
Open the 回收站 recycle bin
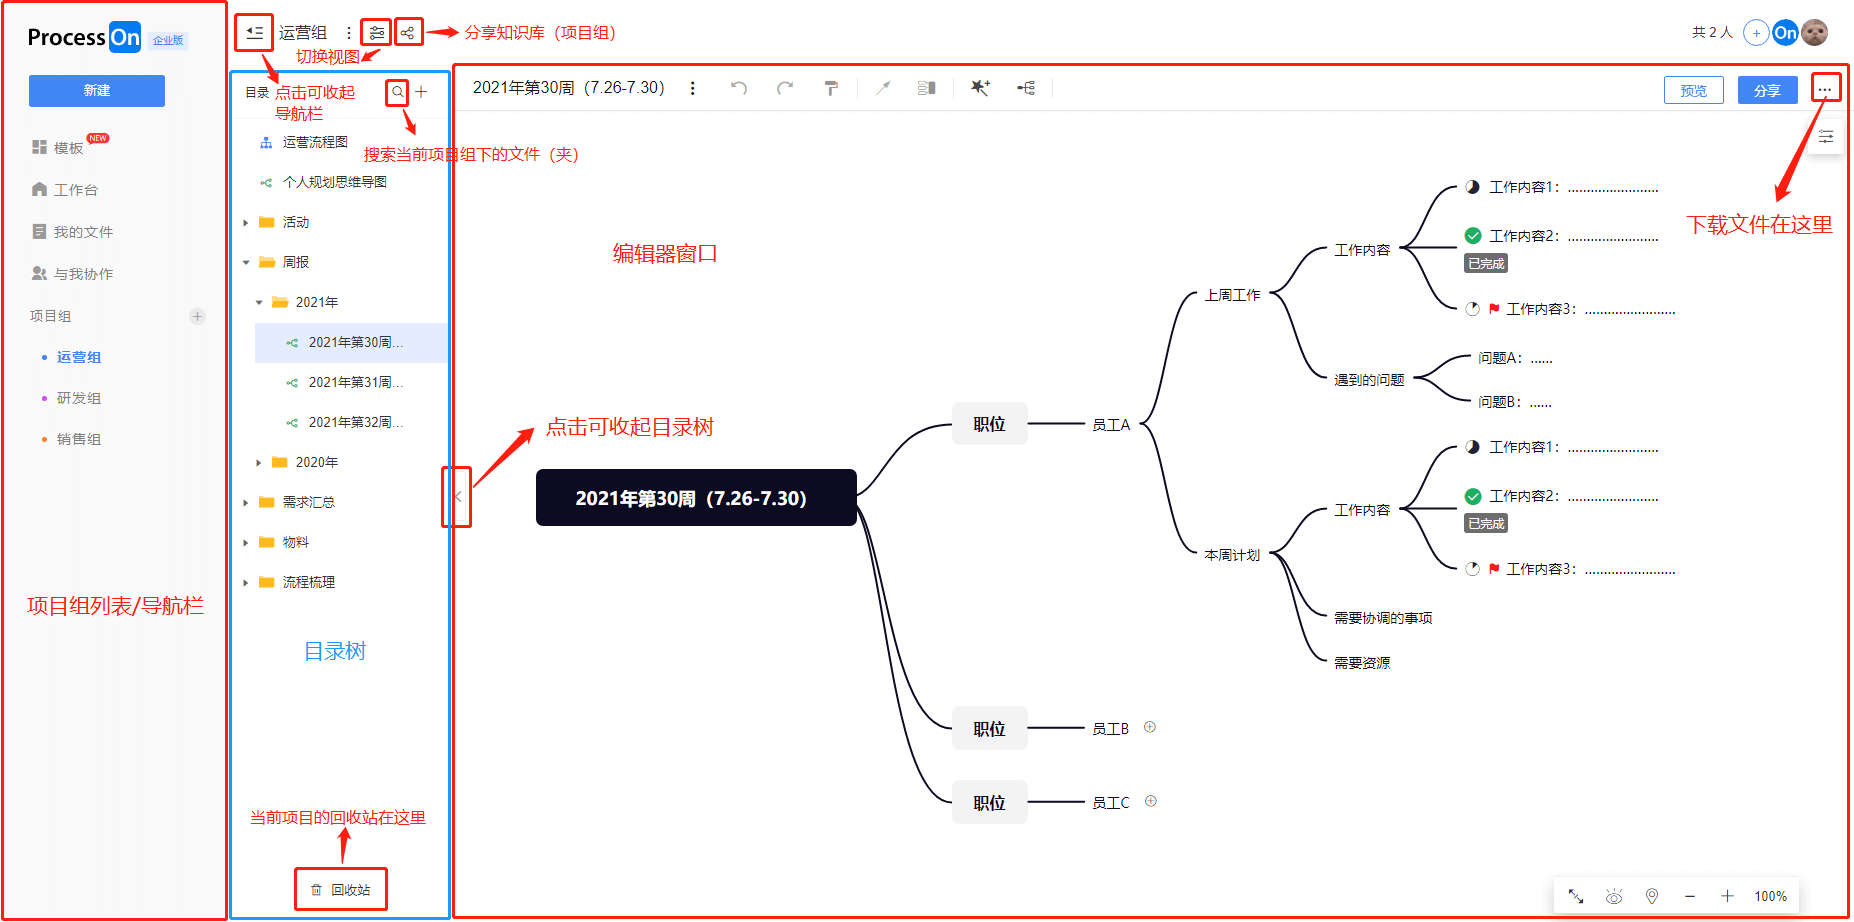tap(340, 890)
